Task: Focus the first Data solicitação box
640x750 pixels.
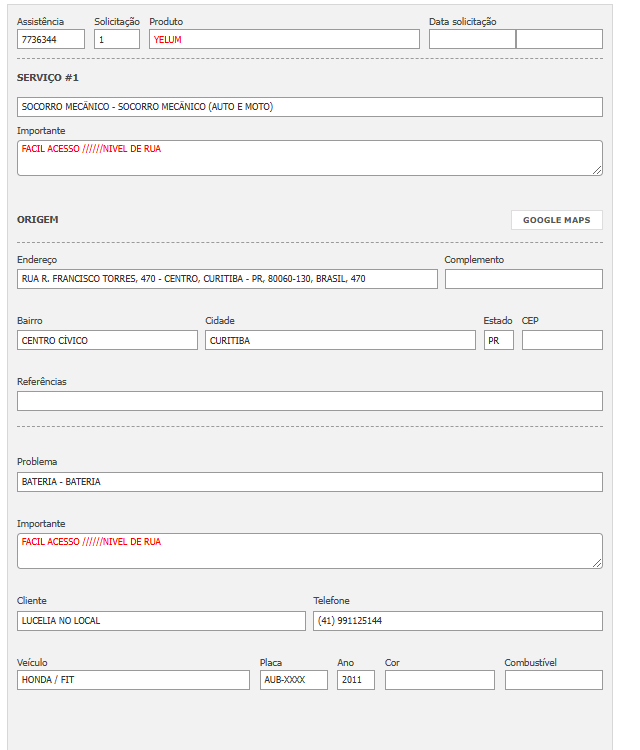Action: click(x=472, y=39)
